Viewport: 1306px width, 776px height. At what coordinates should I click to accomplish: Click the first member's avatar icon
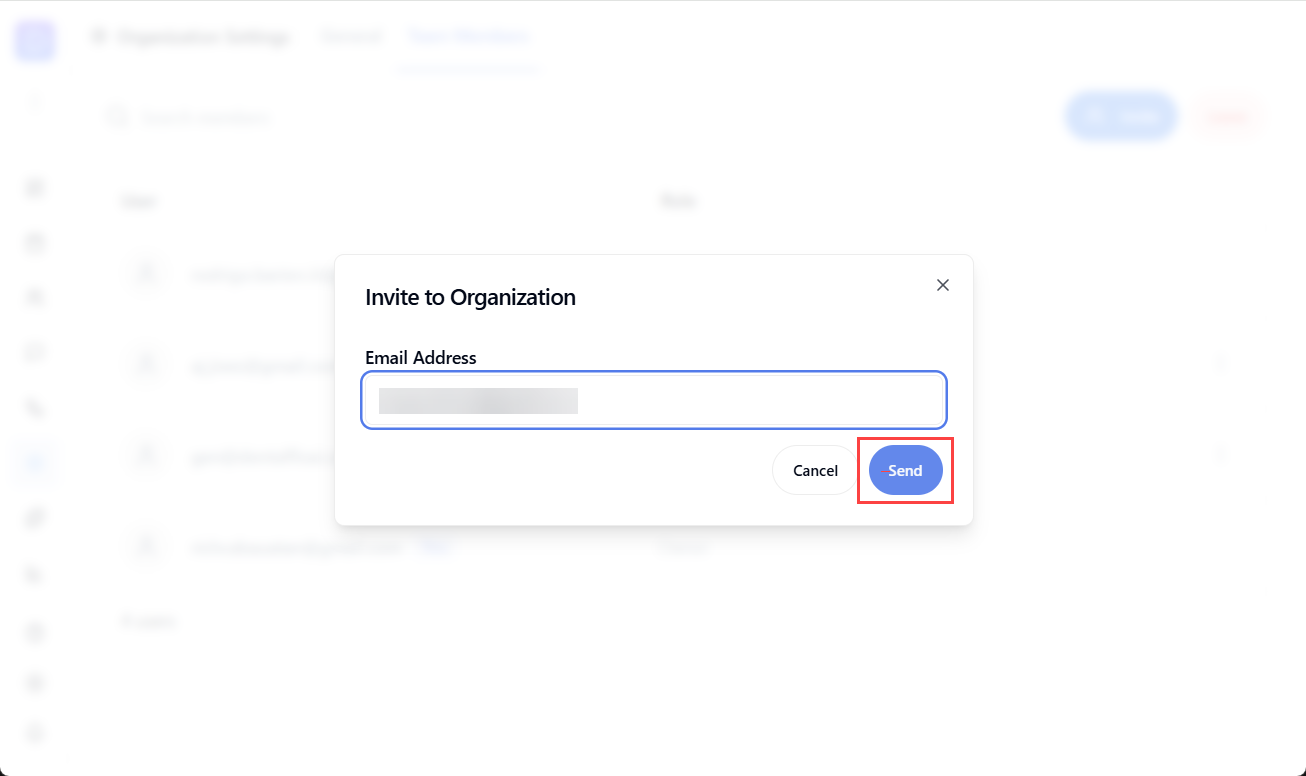click(146, 273)
